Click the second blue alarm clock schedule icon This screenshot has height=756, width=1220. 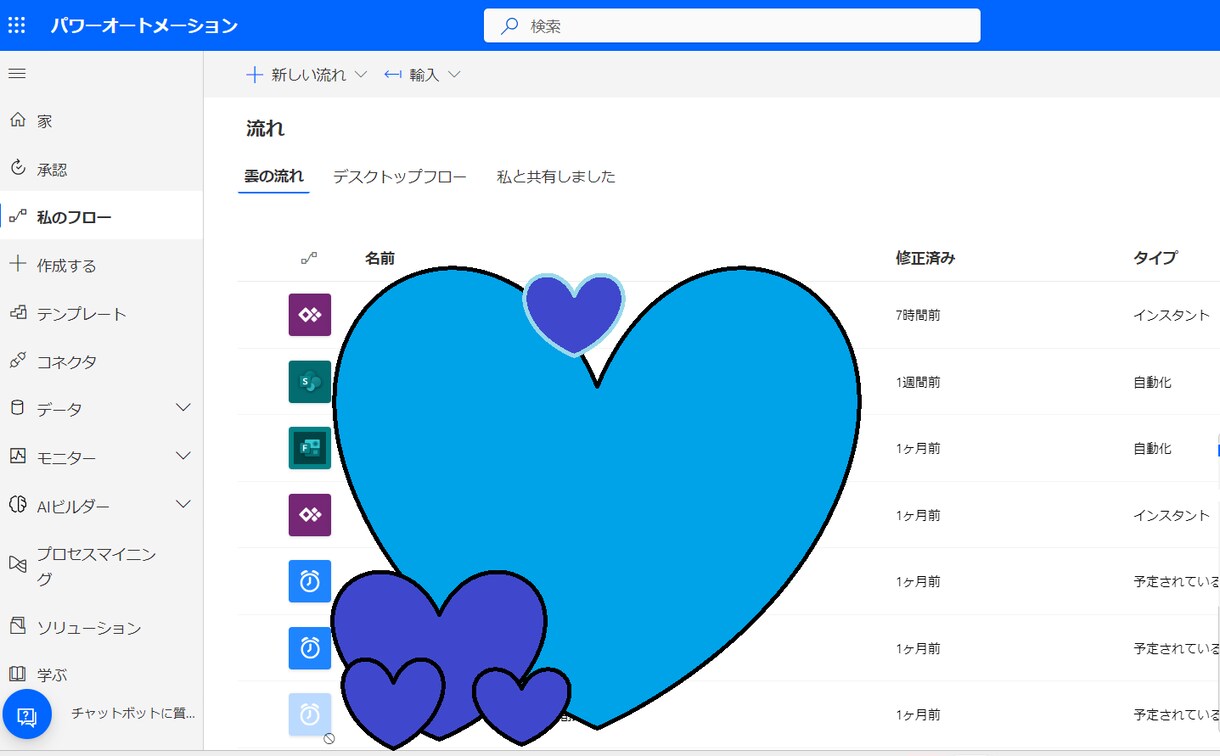[310, 648]
